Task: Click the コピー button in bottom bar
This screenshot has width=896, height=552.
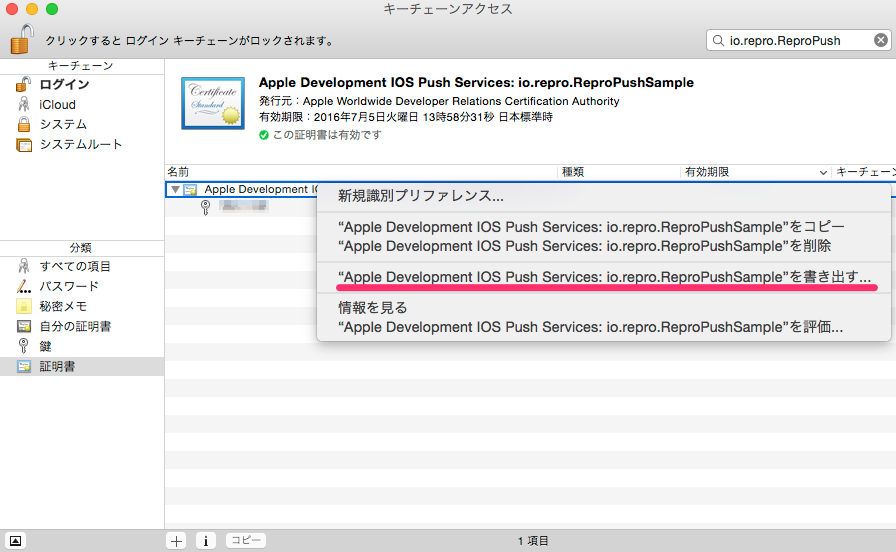Action: [246, 540]
